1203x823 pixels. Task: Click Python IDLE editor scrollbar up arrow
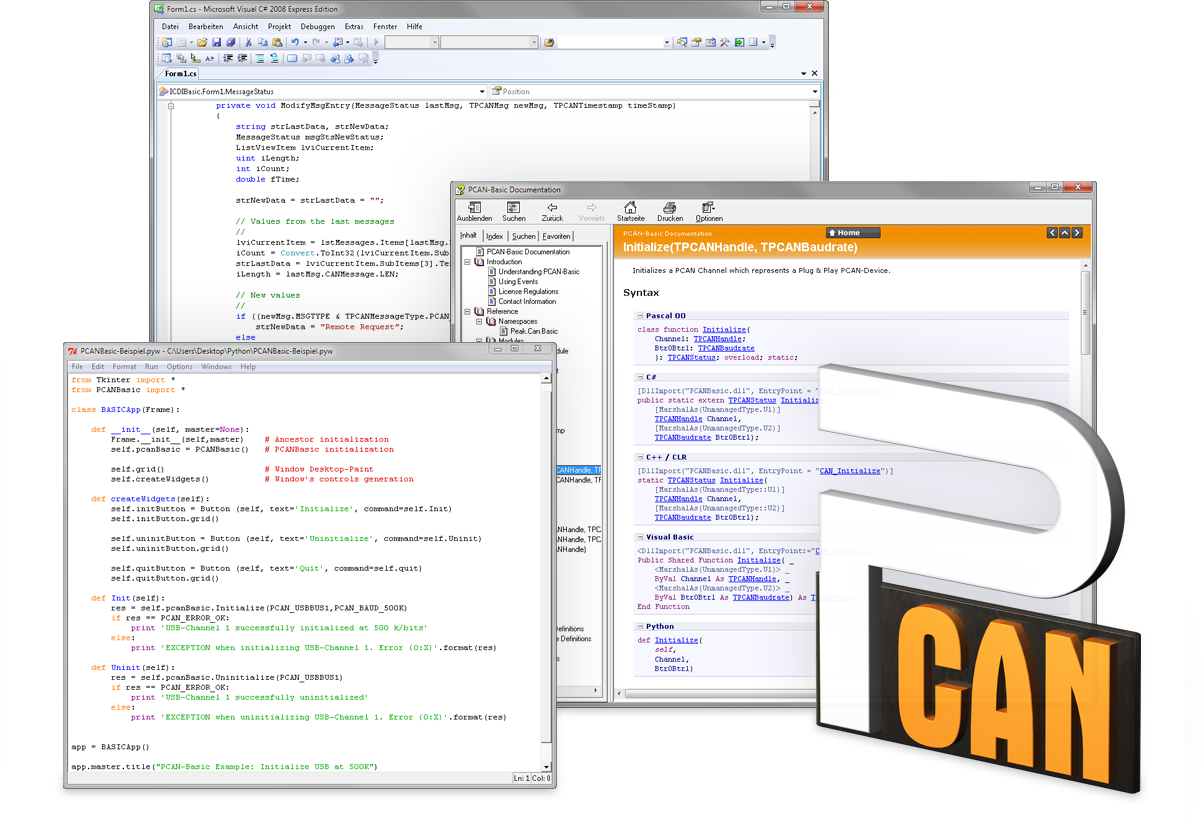[546, 377]
